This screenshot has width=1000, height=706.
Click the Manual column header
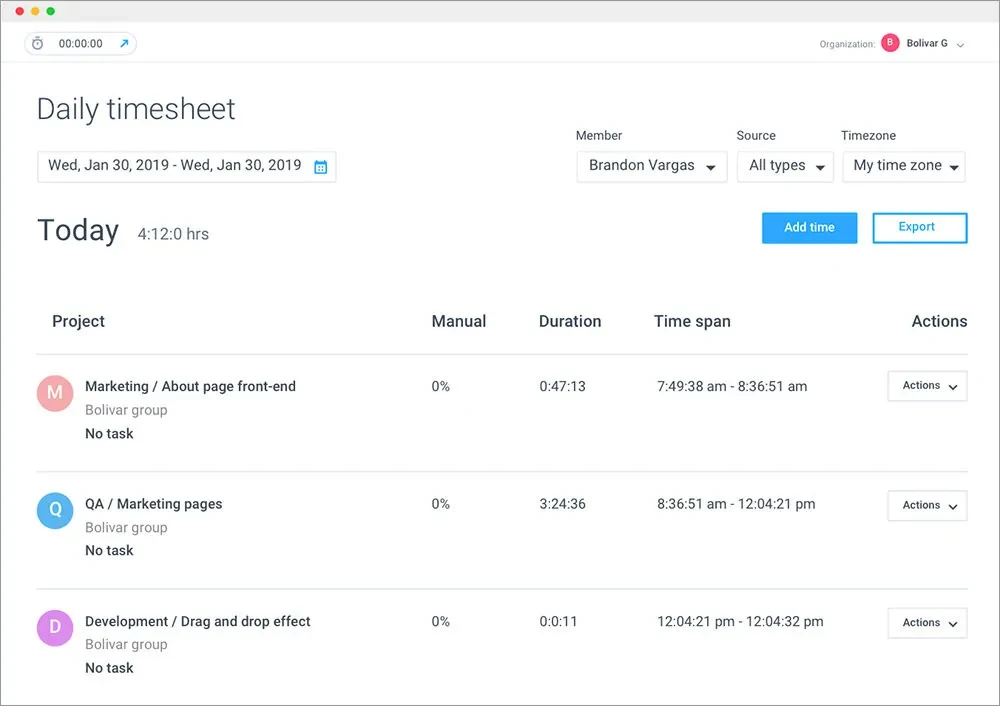click(x=459, y=321)
